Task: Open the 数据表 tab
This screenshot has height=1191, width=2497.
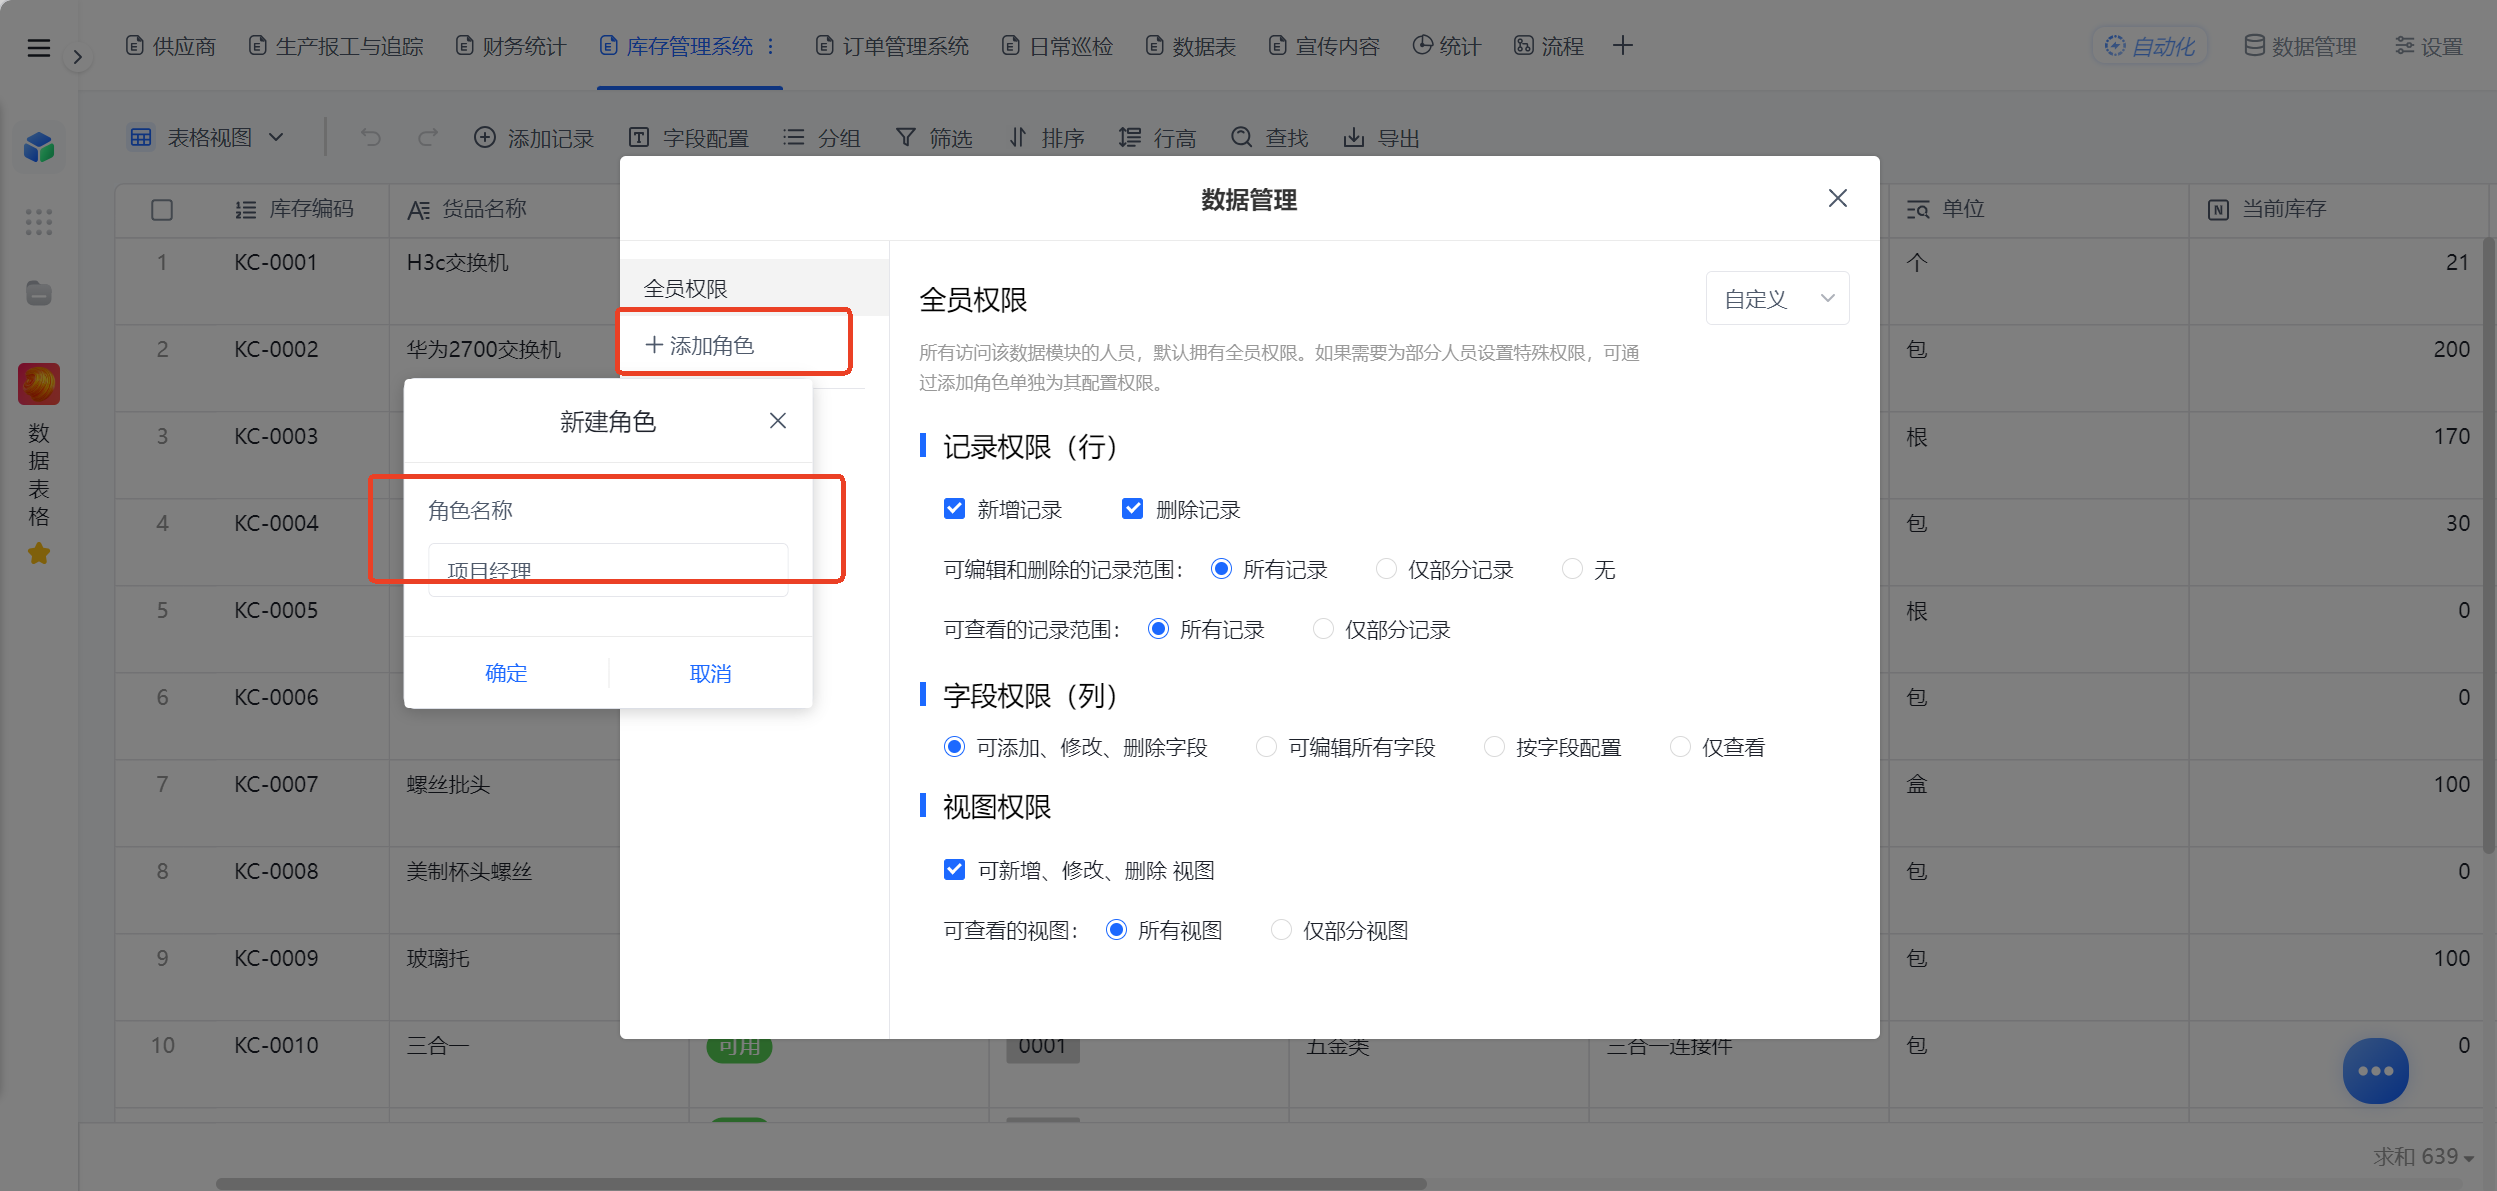Action: click(x=1190, y=46)
